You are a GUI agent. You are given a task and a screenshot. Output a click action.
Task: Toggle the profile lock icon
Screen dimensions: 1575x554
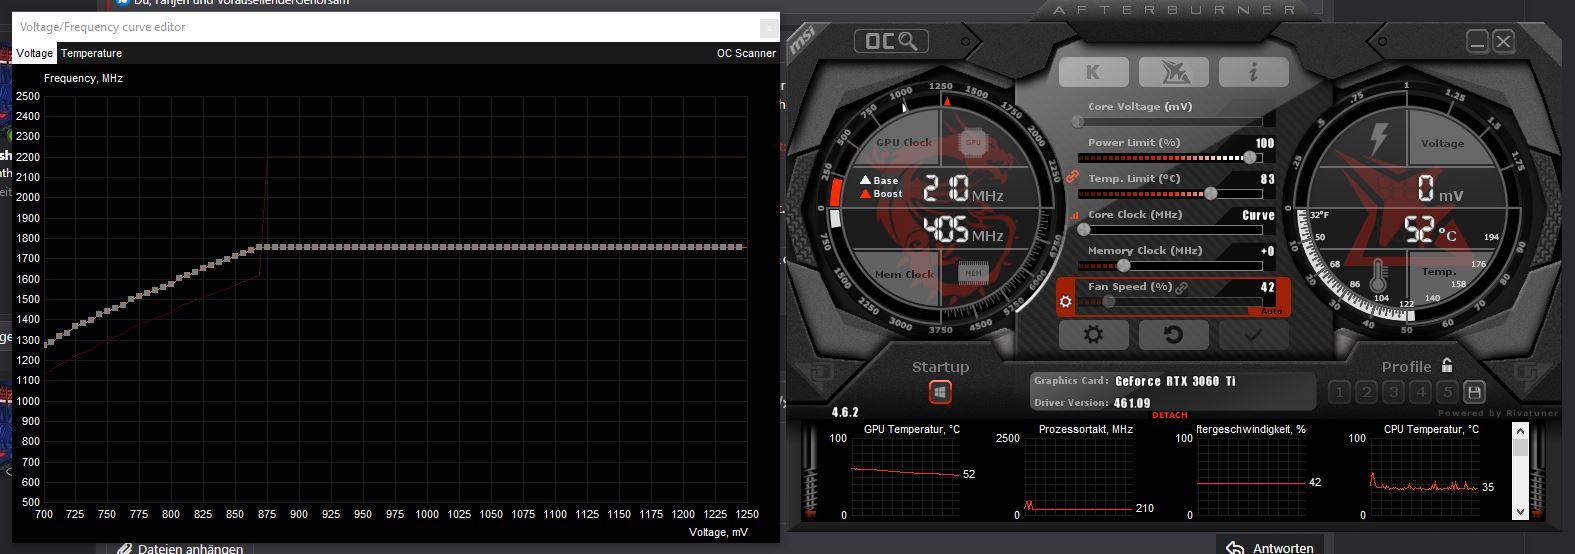point(1447,365)
